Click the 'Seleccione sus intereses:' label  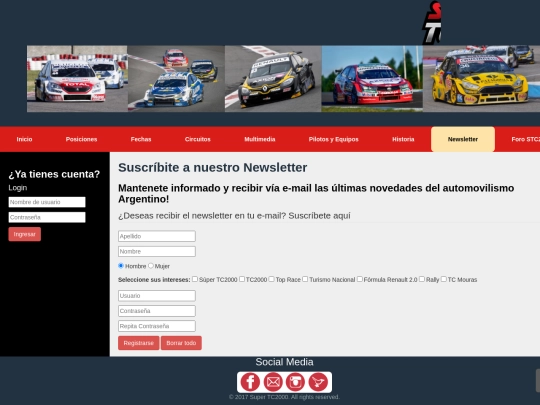[154, 280]
